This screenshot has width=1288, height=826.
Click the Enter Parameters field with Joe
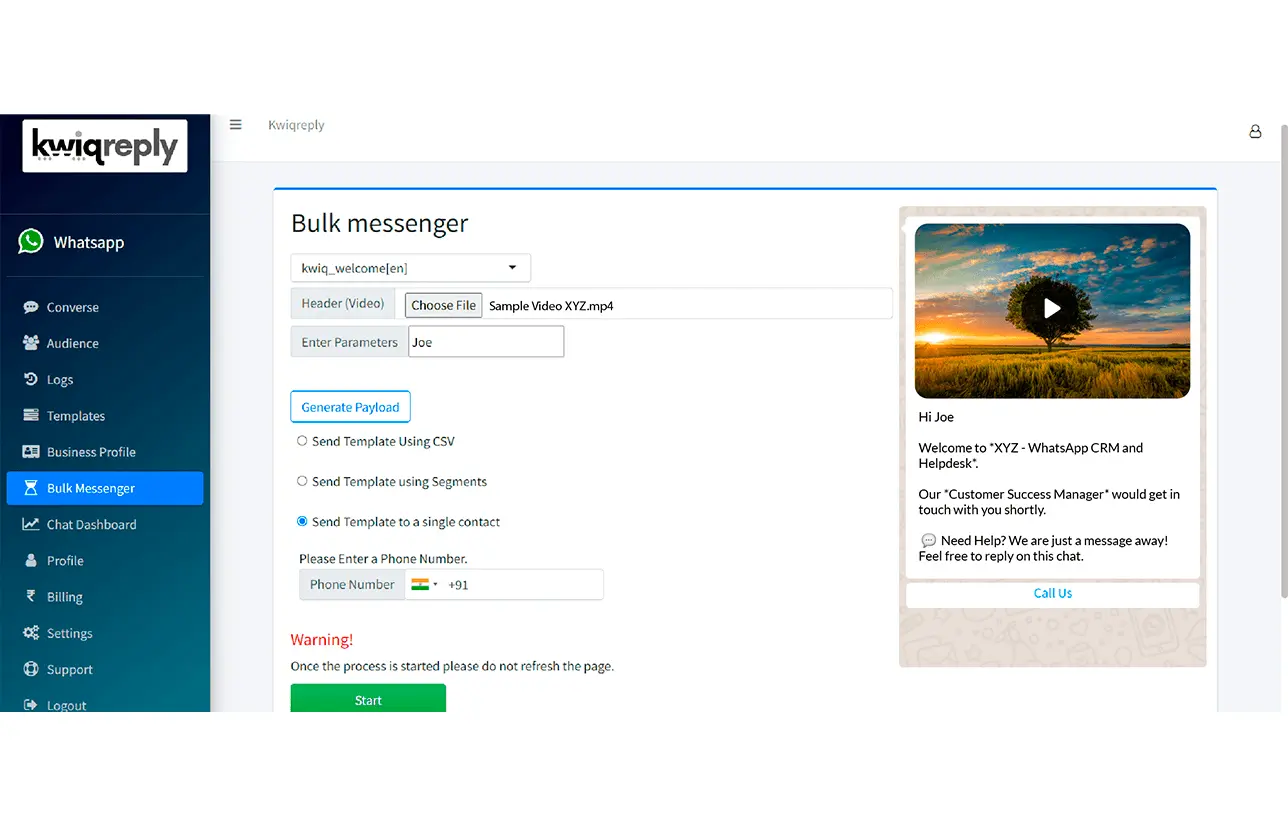[x=485, y=341]
